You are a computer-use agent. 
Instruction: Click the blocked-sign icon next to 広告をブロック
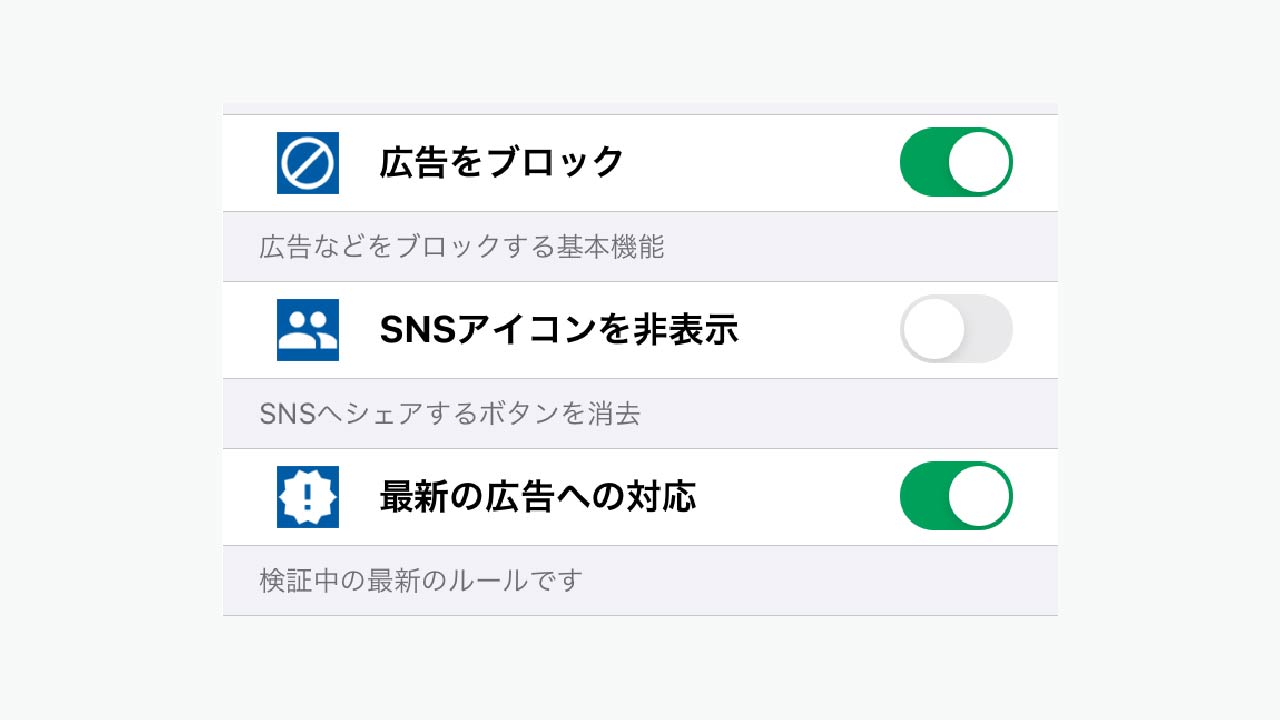[x=305, y=162]
